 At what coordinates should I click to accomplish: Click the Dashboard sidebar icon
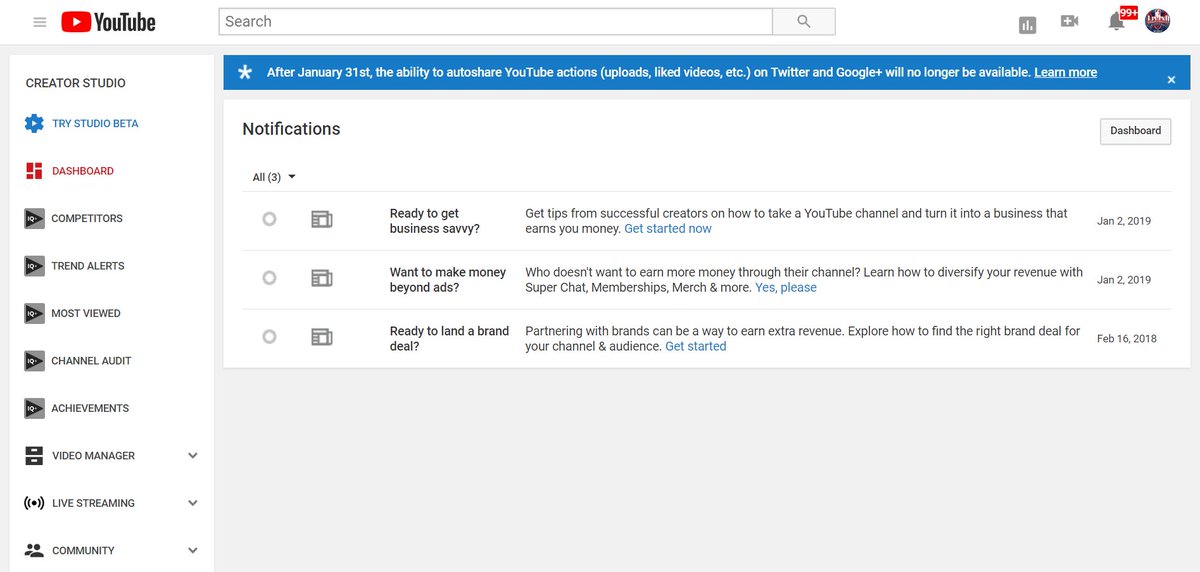[x=34, y=171]
